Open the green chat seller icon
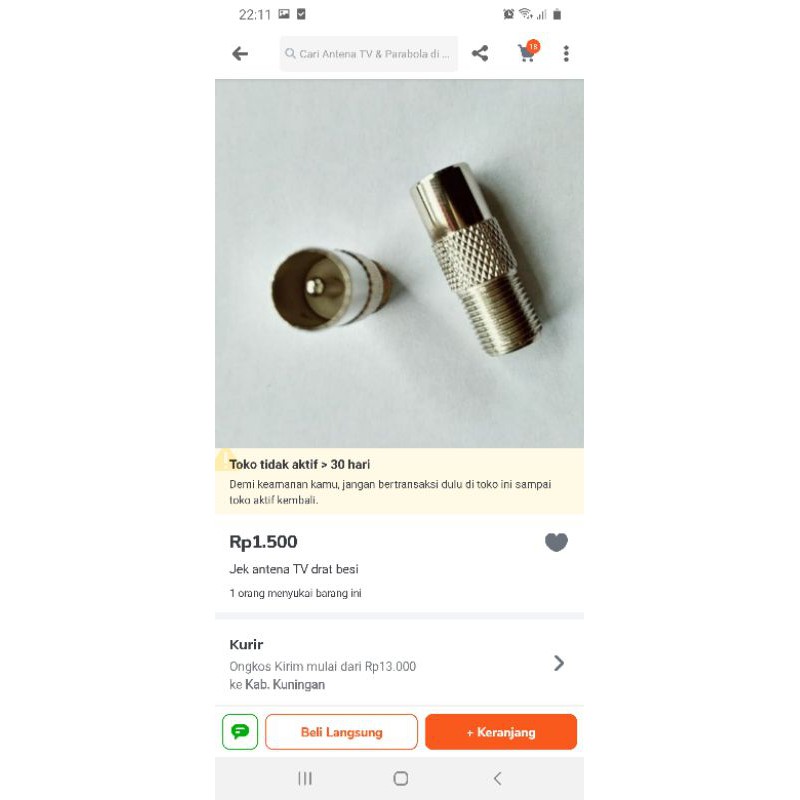 pyautogui.click(x=240, y=732)
